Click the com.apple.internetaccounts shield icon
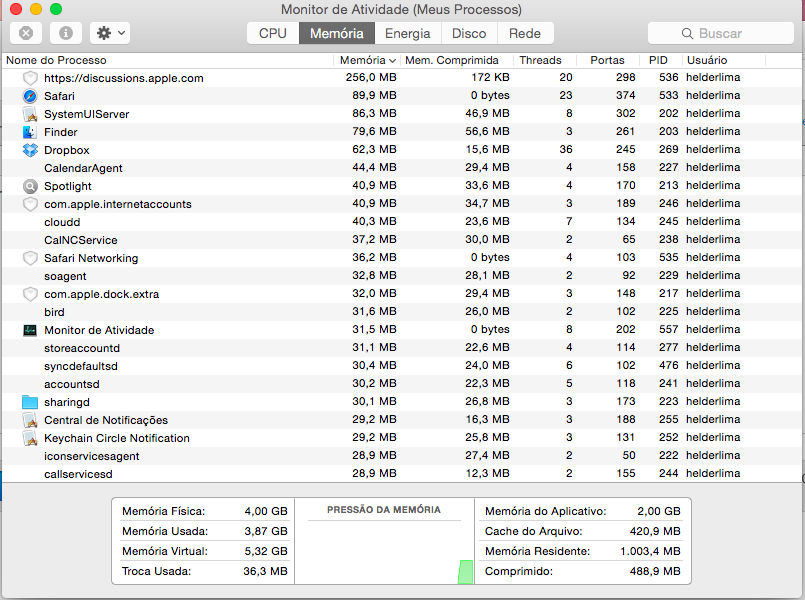Screen dimensions: 805x600 click(x=30, y=204)
